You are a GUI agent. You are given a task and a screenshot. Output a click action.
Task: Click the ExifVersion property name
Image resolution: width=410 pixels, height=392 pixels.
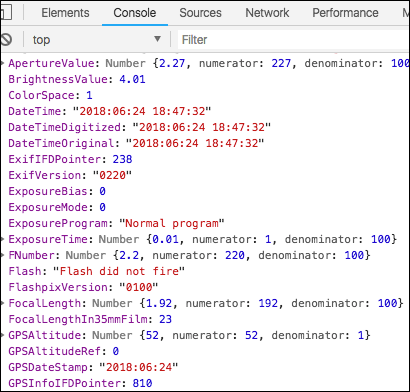(45, 175)
